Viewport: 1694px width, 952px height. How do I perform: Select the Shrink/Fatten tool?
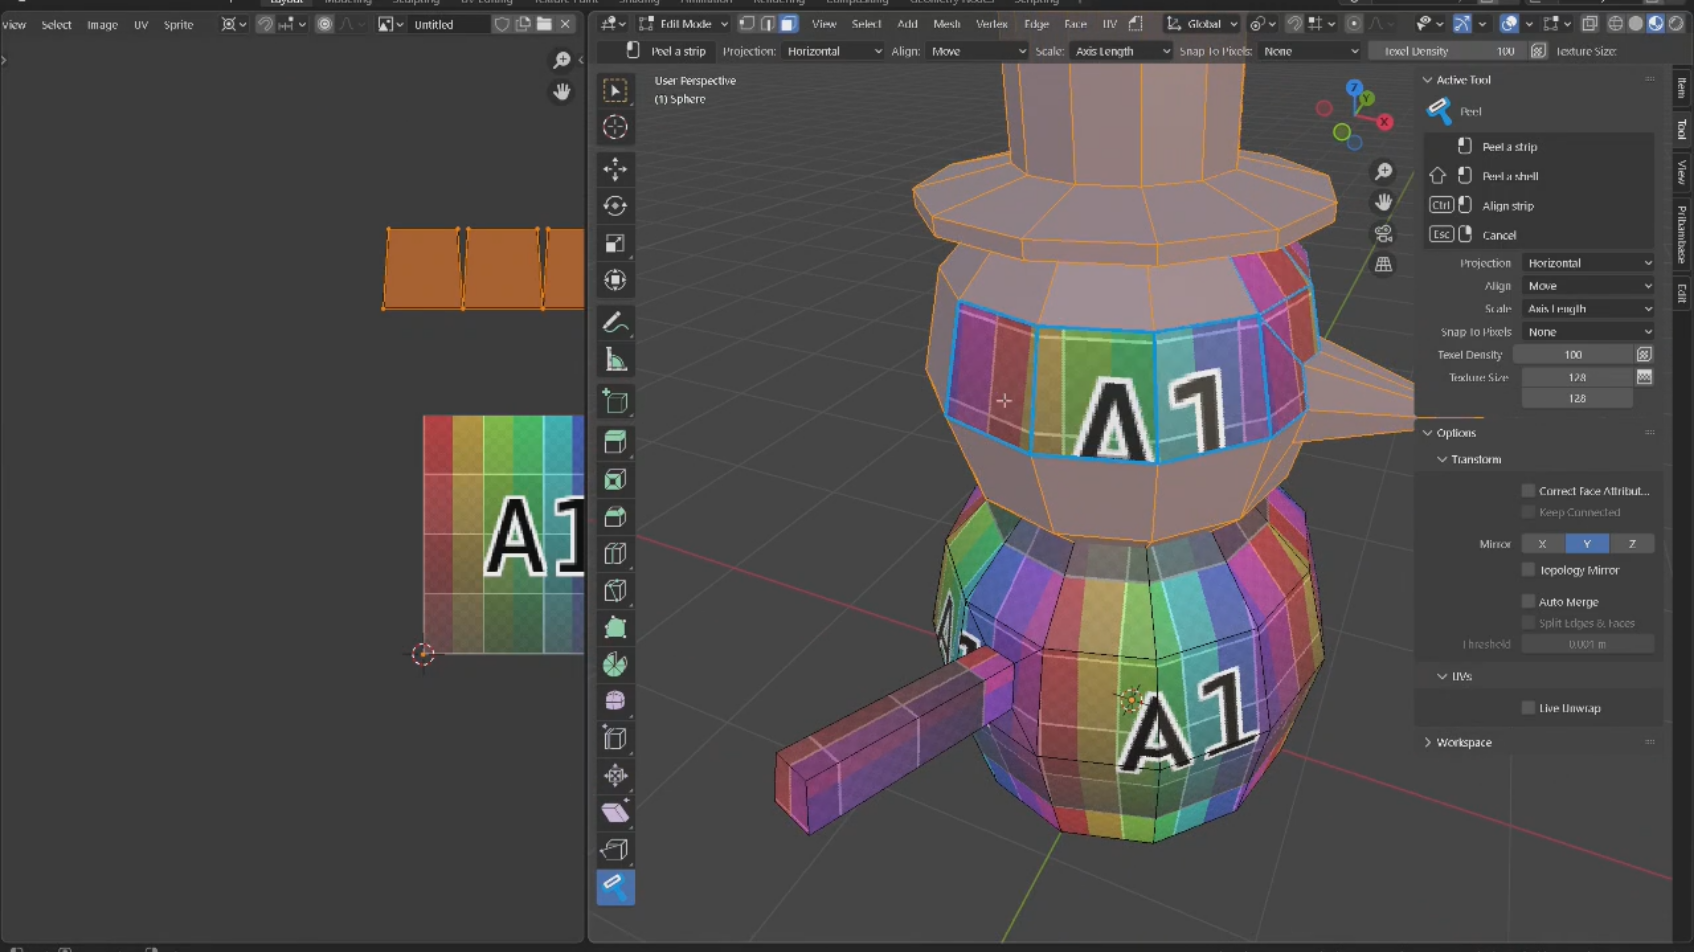coord(615,775)
